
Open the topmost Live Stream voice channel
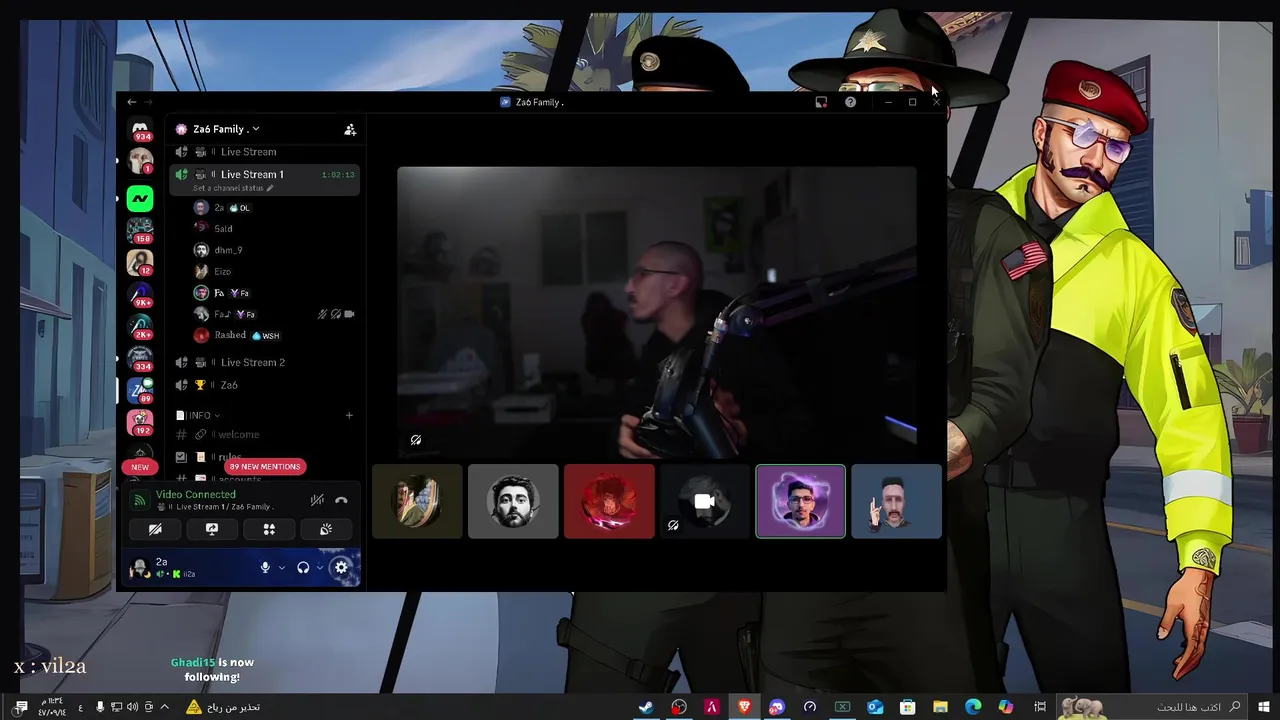pyautogui.click(x=264, y=152)
